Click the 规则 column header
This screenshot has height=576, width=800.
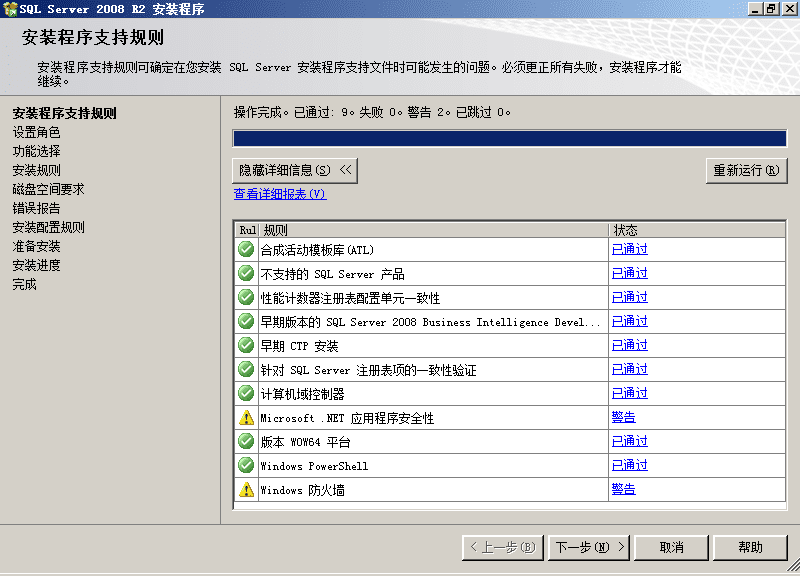coord(434,230)
